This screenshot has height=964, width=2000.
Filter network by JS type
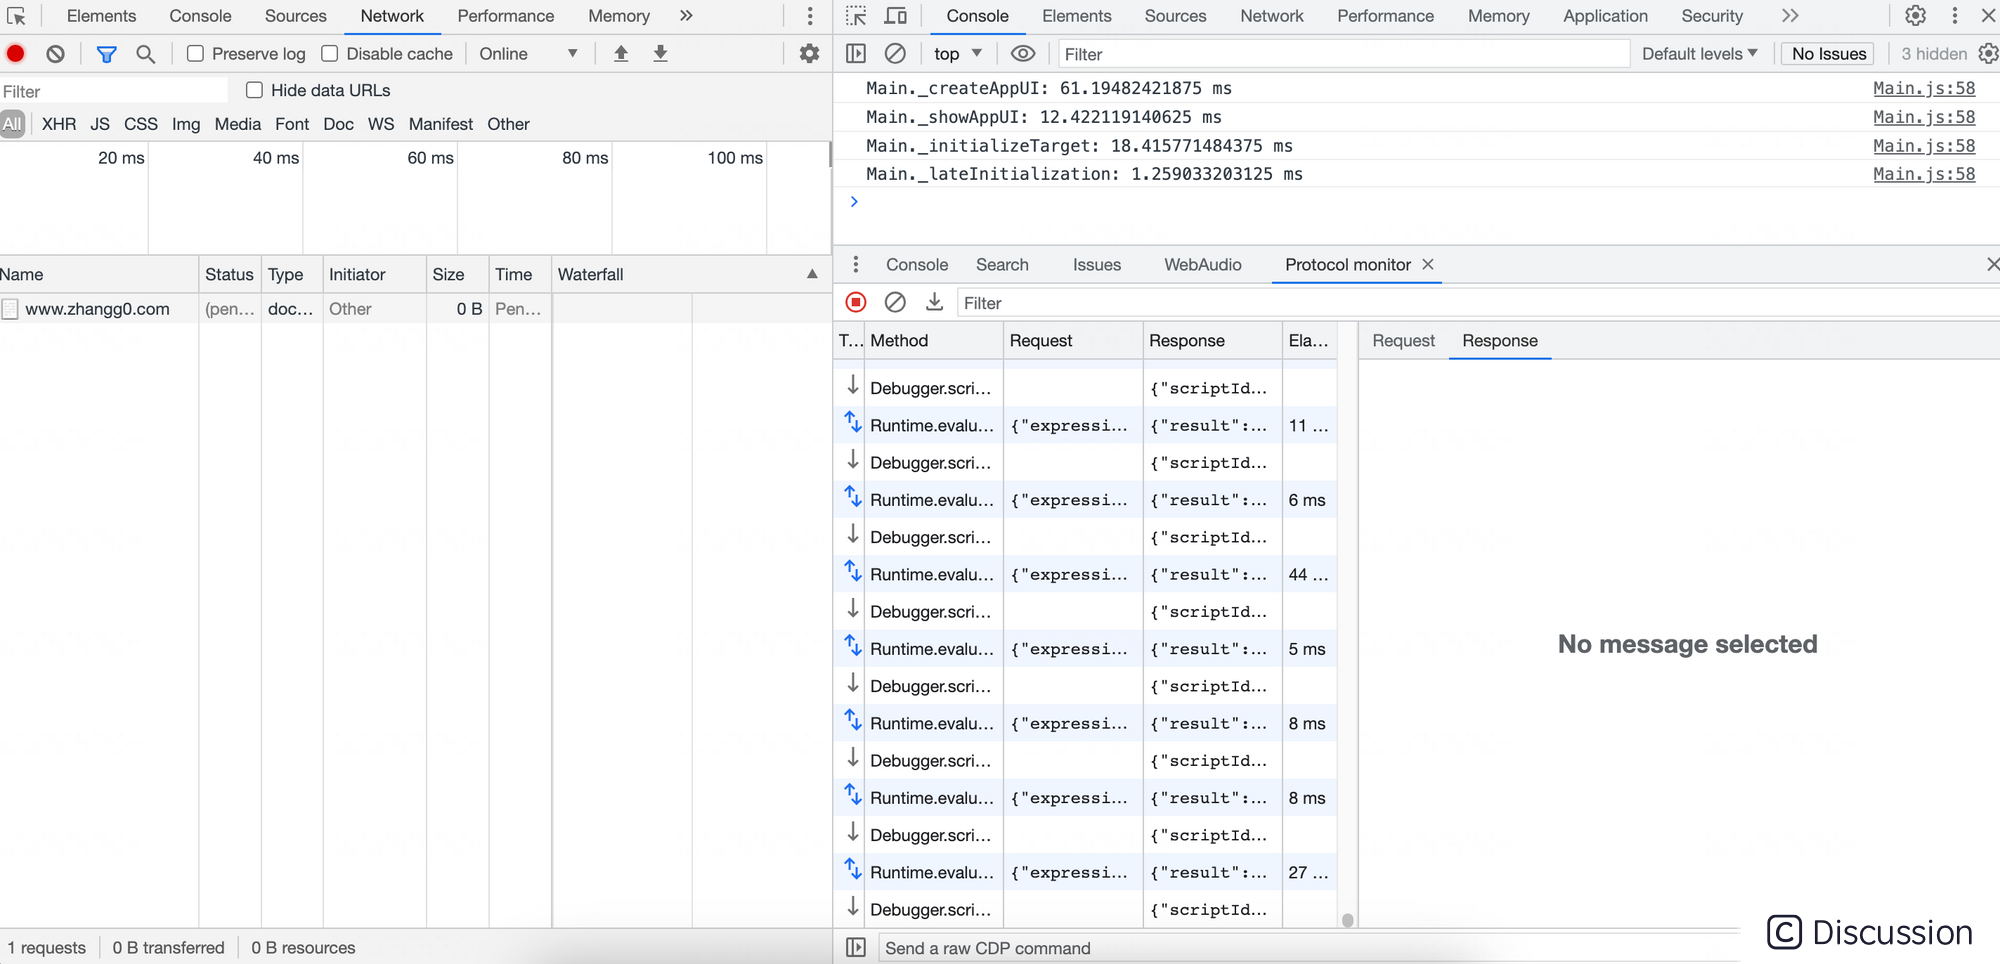[x=100, y=124]
